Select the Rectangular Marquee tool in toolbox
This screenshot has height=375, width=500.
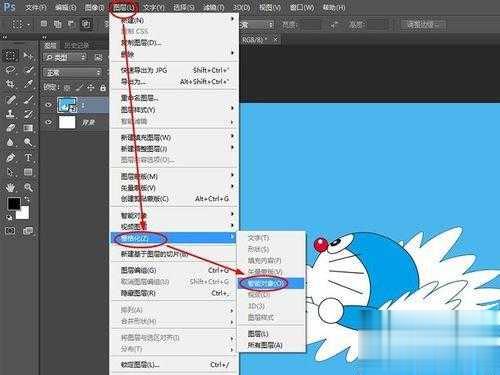click(x=10, y=55)
